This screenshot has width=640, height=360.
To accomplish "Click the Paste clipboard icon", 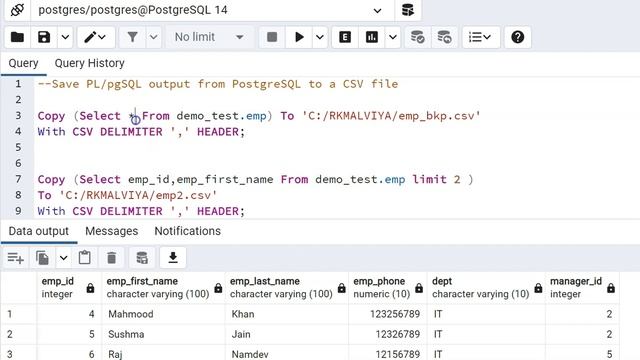I will 84,258.
